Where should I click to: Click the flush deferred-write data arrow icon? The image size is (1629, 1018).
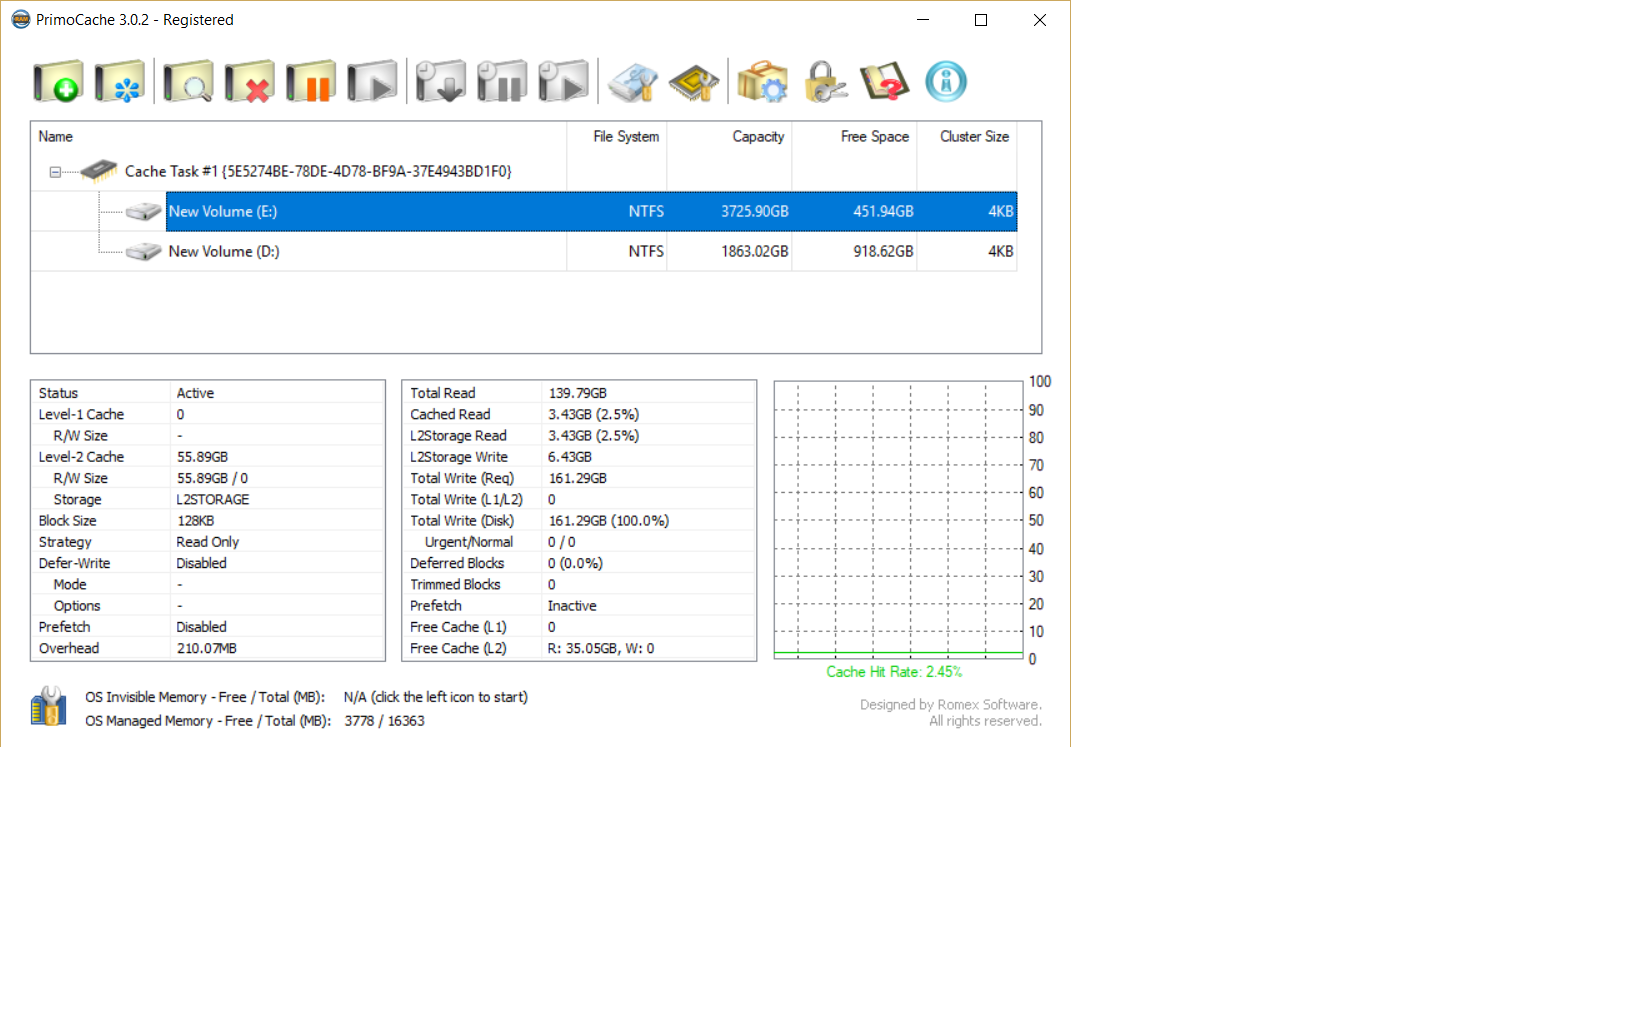441,82
